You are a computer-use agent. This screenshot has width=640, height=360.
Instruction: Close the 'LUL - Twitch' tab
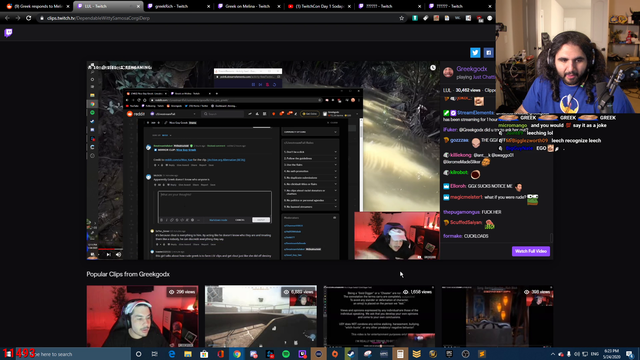click(x=138, y=6)
